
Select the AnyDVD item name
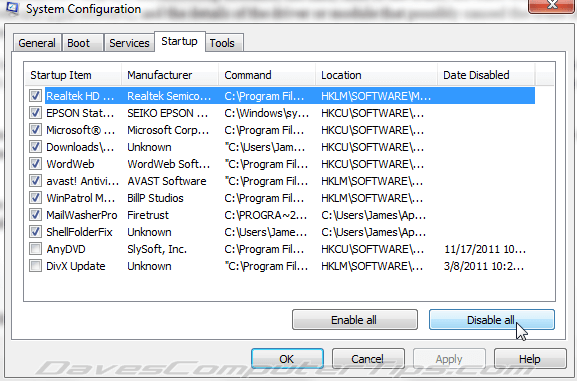66,249
